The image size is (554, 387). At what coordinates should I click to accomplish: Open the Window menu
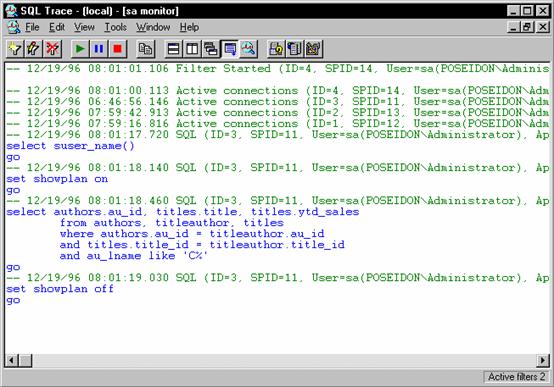pos(153,27)
